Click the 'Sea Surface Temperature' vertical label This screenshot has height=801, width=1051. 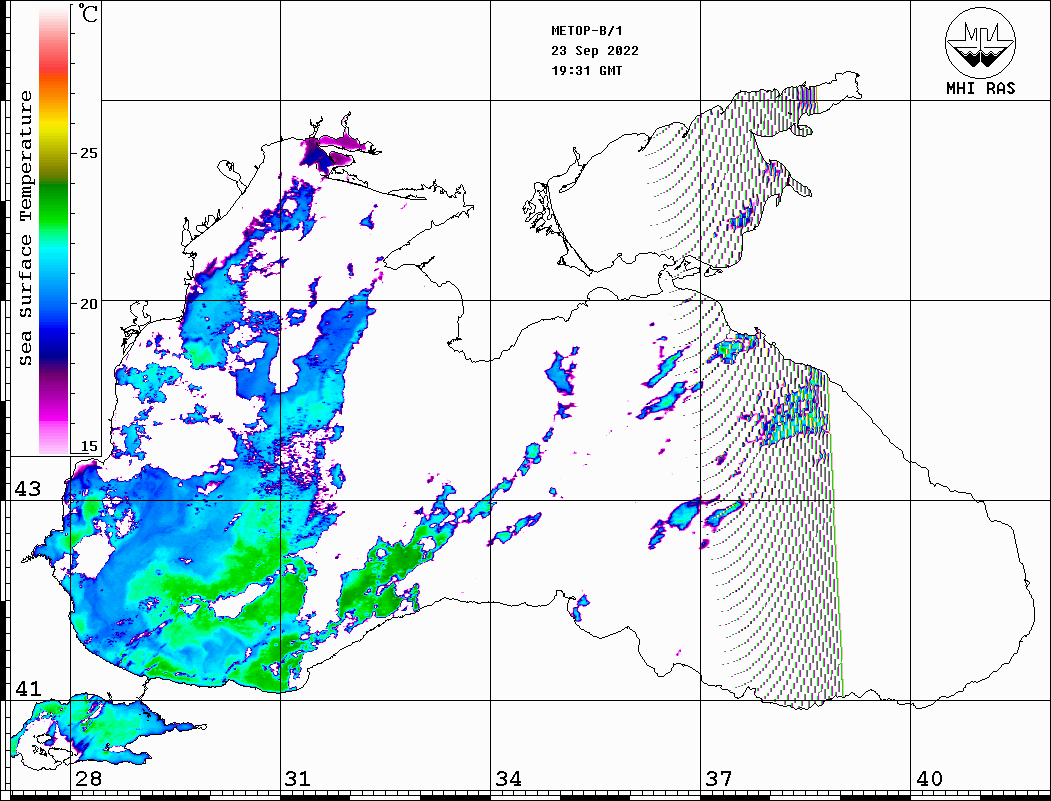pyautogui.click(x=25, y=228)
